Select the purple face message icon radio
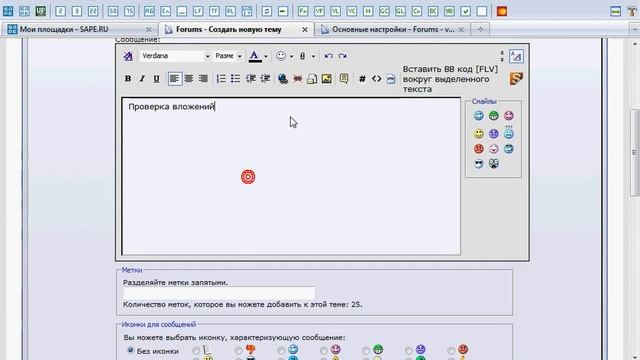 (408, 351)
